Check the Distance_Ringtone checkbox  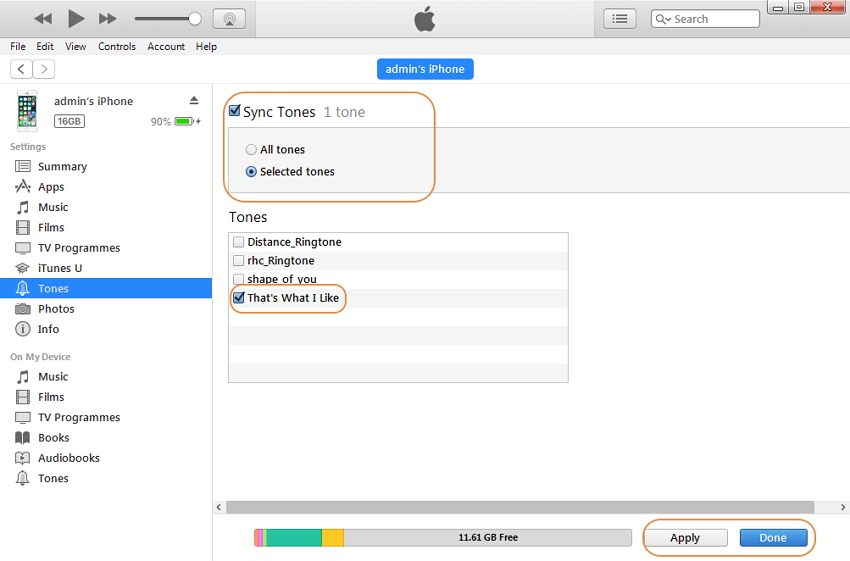pyautogui.click(x=238, y=242)
